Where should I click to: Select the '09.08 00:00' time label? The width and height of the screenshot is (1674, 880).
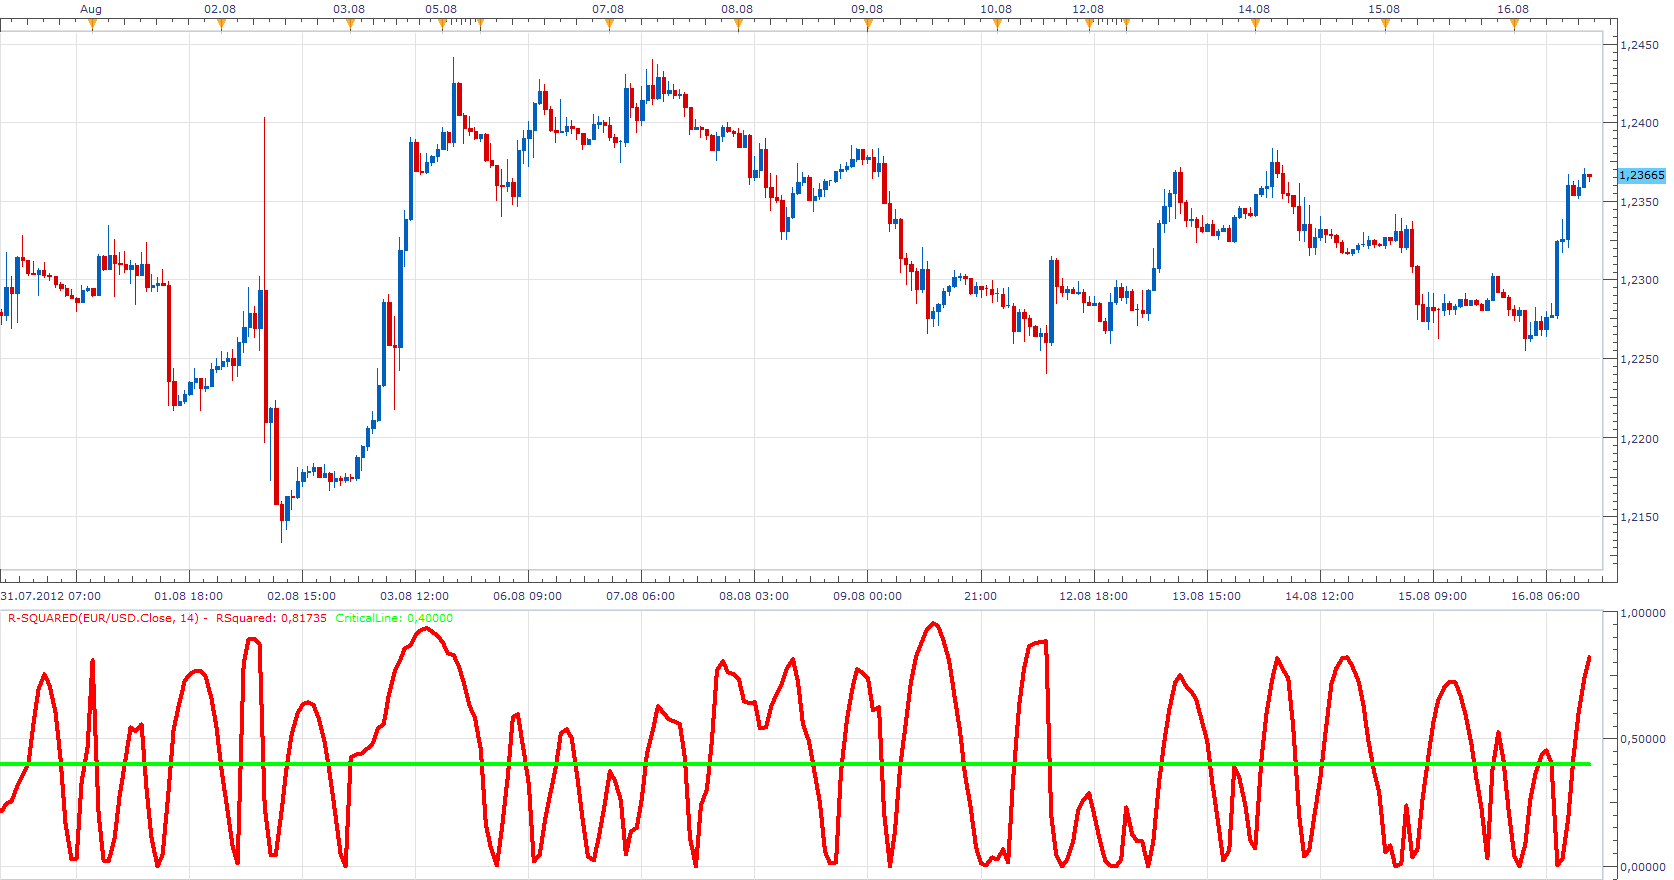868,596
